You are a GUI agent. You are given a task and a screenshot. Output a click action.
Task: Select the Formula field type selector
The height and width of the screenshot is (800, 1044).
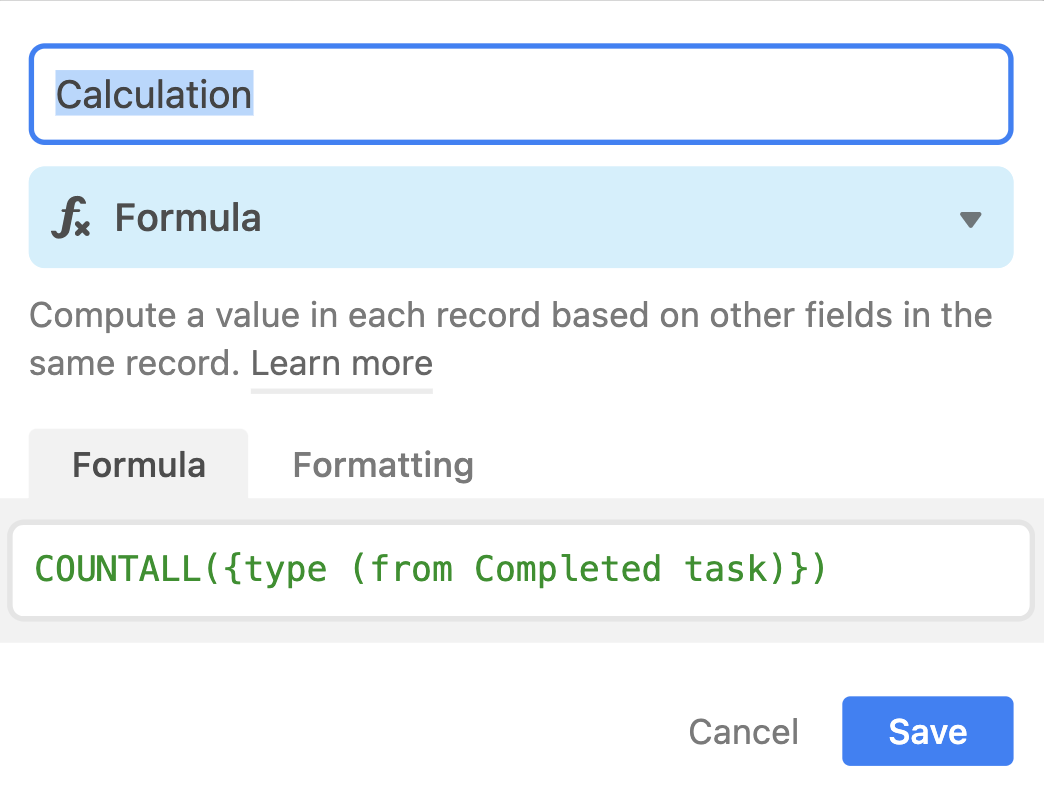521,217
